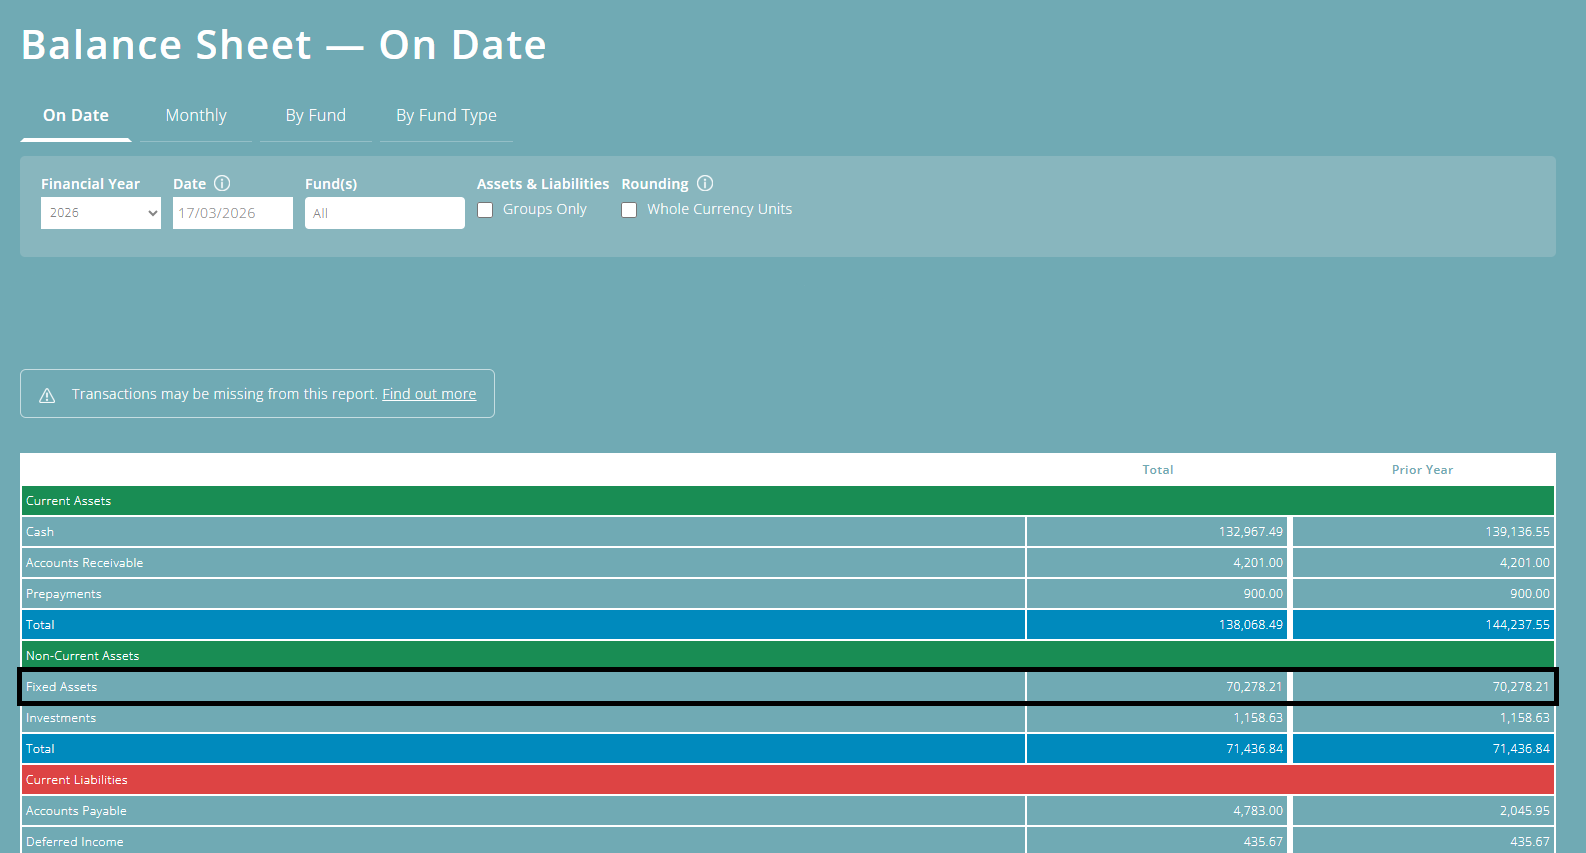Follow the Find out more link
The image size is (1586, 853).
pyautogui.click(x=429, y=394)
